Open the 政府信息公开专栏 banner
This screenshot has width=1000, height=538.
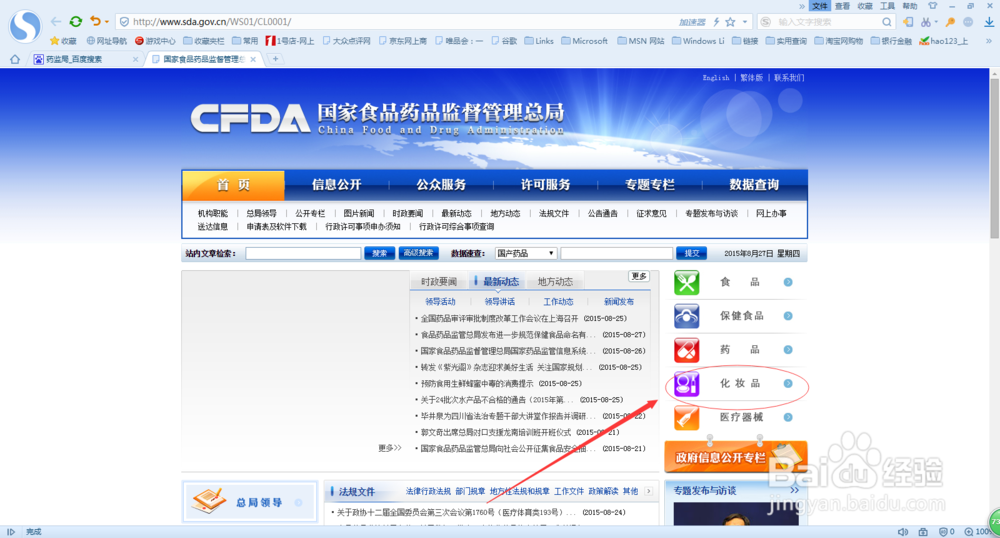(x=736, y=456)
